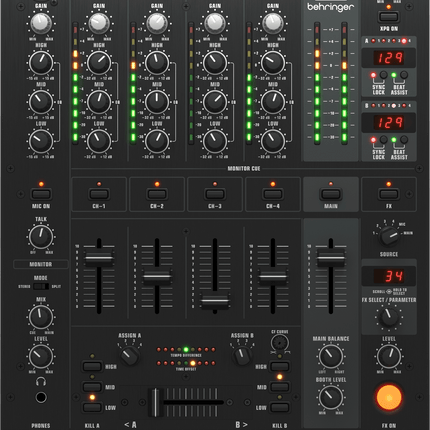Toggle the FX monitor cue button
The height and width of the screenshot is (430, 430).
389,194
